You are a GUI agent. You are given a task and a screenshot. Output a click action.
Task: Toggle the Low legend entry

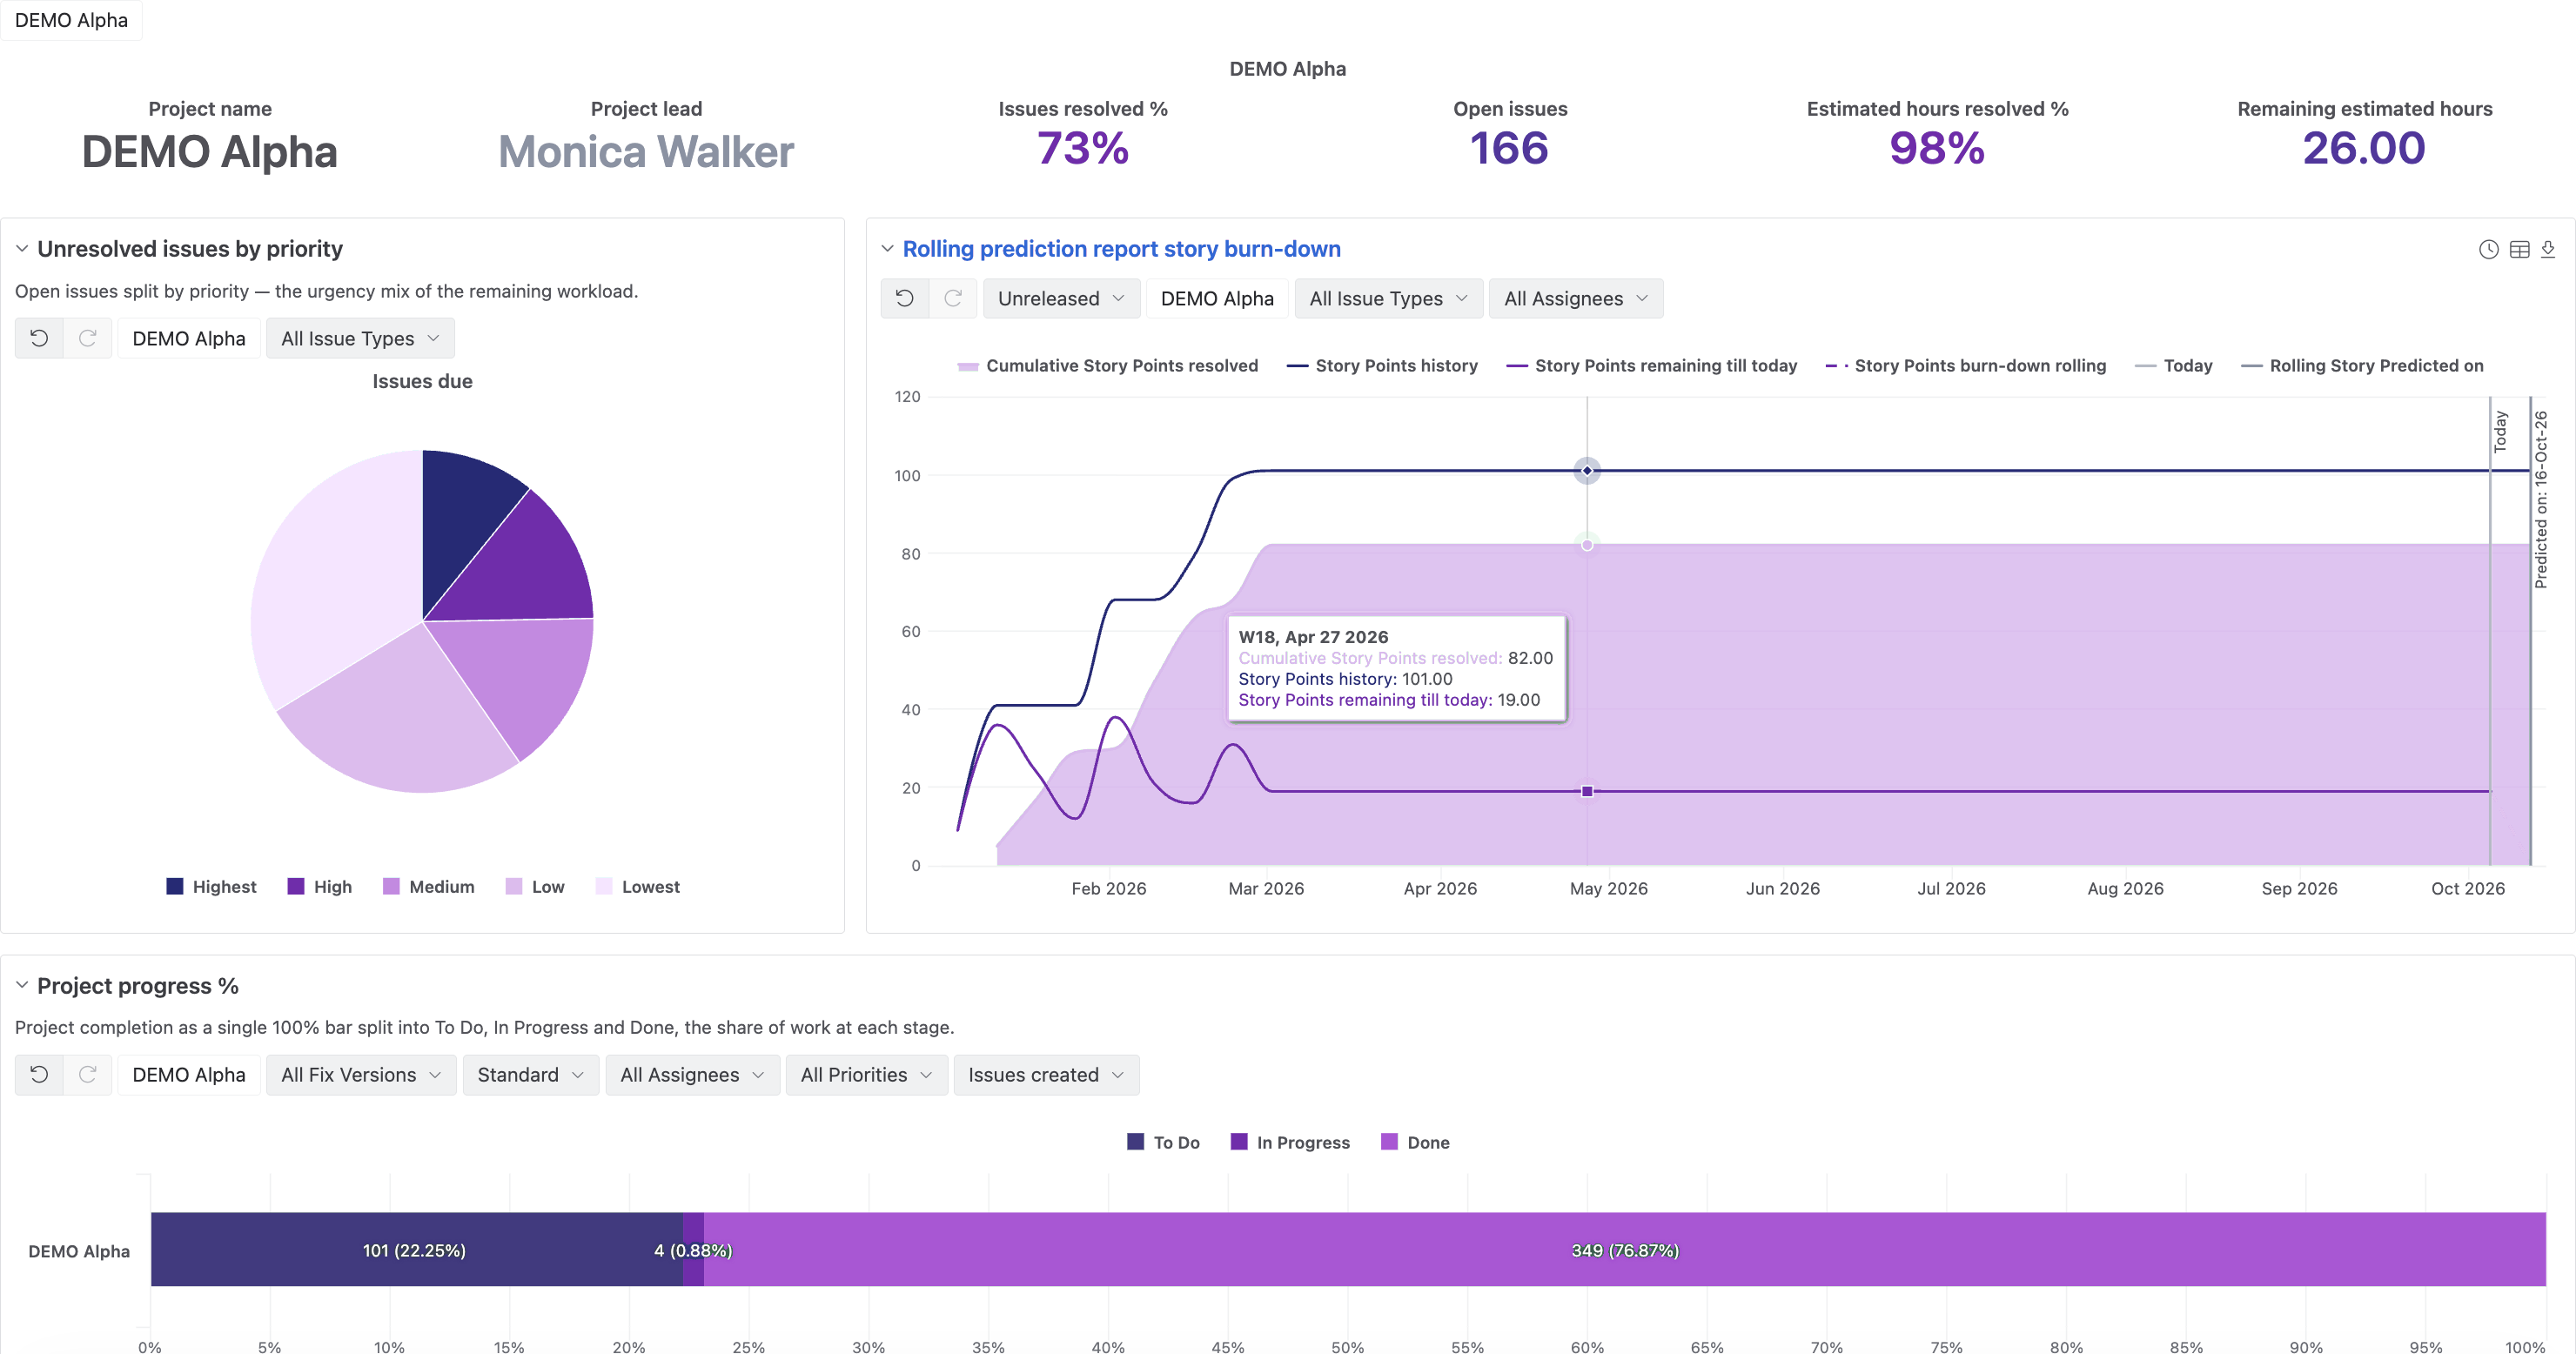click(535, 886)
